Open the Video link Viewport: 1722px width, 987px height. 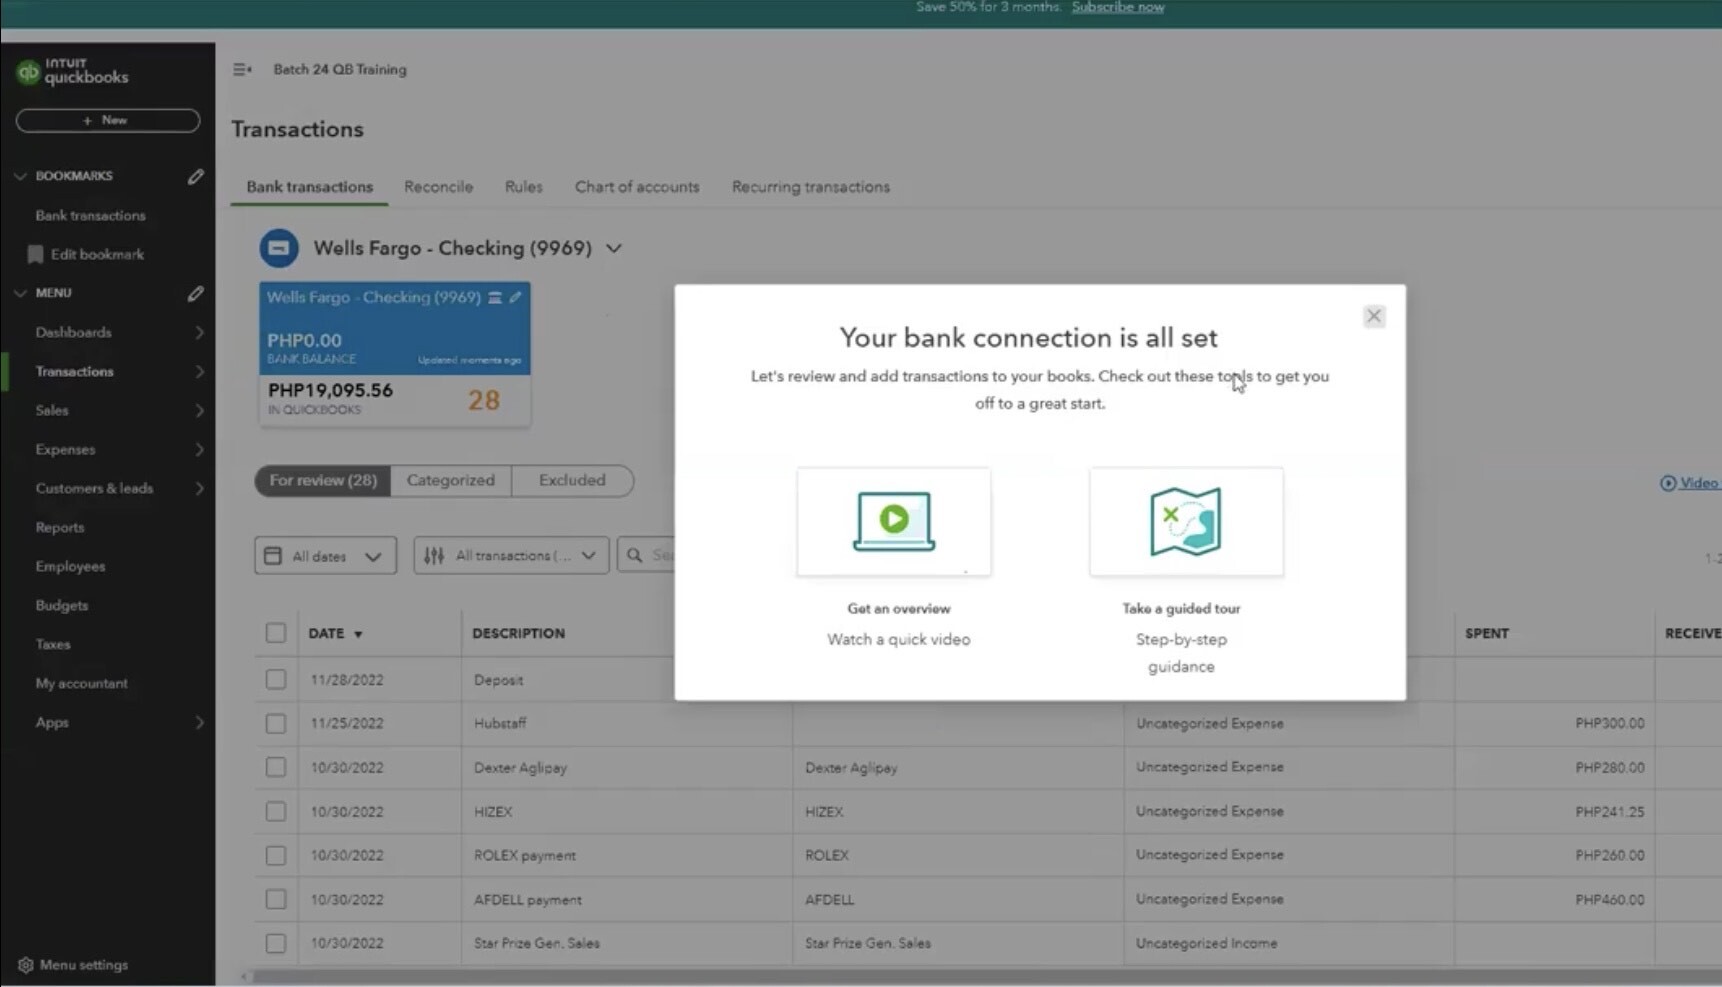coord(1690,483)
